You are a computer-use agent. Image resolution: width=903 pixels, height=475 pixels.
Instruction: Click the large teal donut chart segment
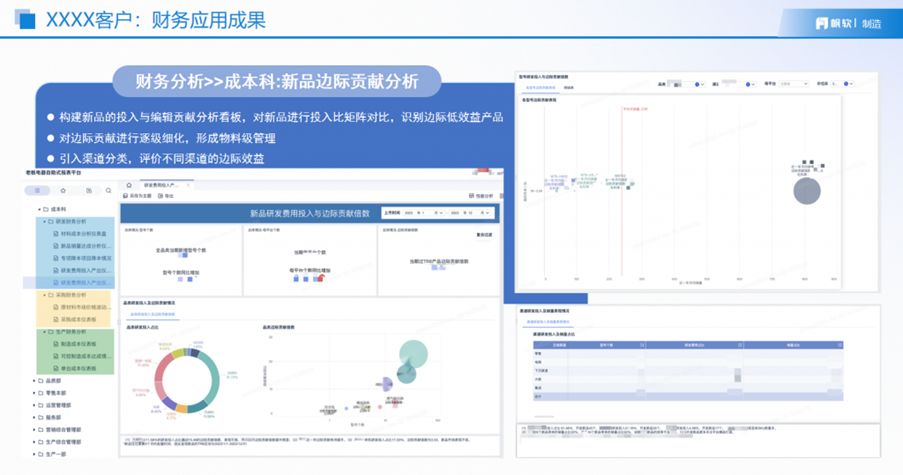(x=215, y=377)
